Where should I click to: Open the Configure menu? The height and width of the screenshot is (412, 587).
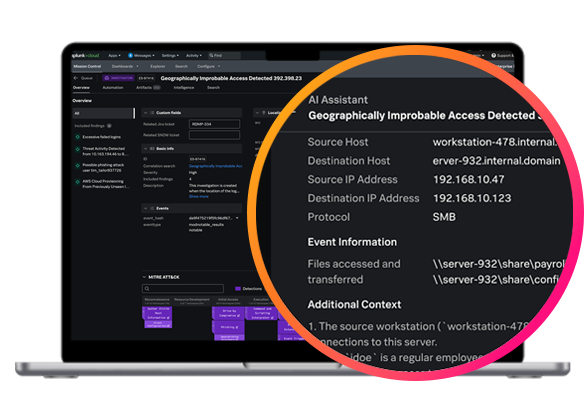pos(209,66)
